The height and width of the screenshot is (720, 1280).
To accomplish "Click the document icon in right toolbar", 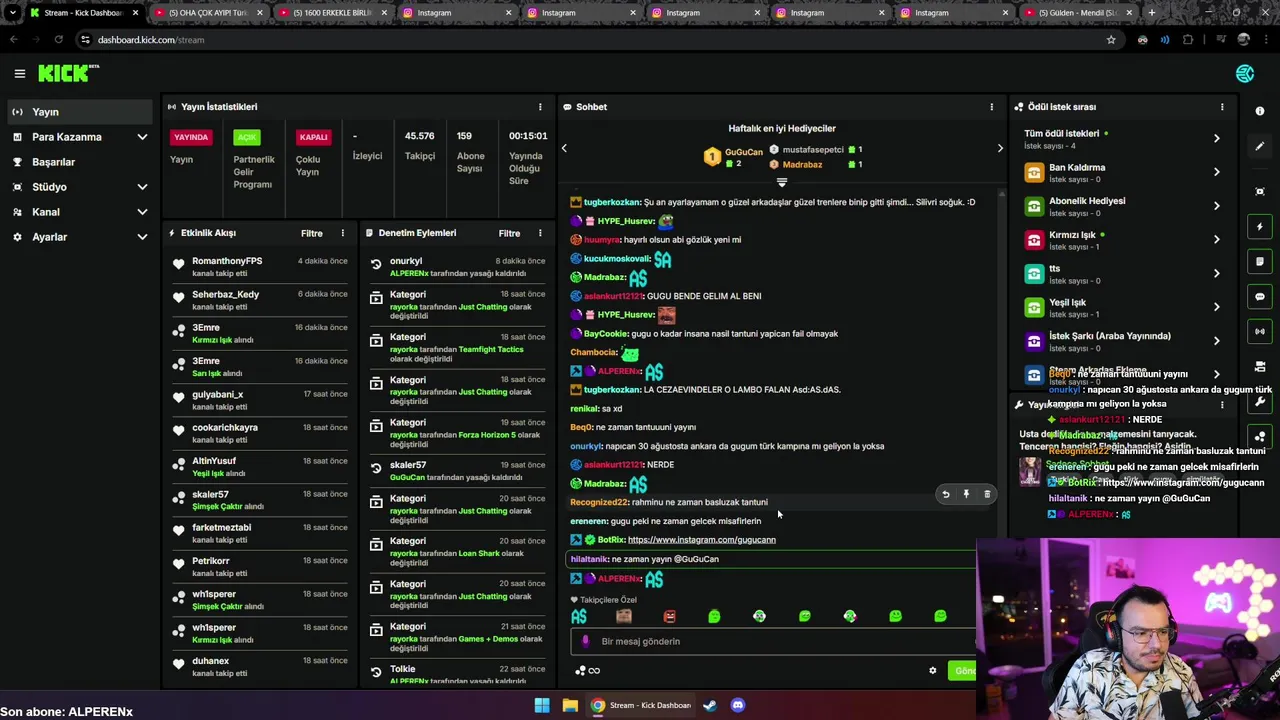I will (x=1260, y=262).
